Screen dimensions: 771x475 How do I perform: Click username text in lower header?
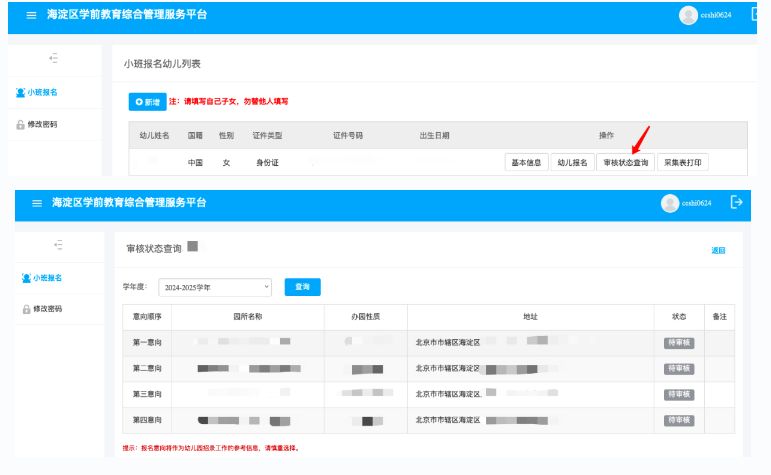click(x=696, y=203)
